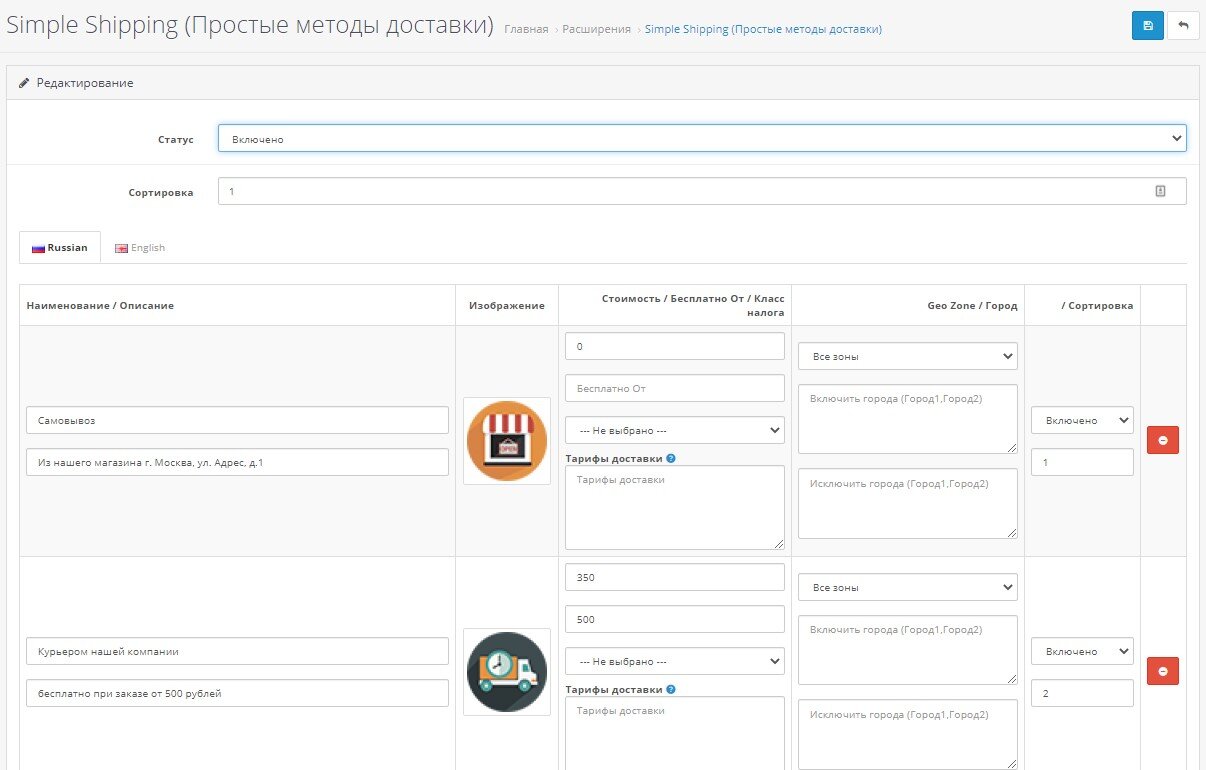Open tooltip for Тарифы доставки in courier row
Screen dimensions: 1206x770
click(671, 689)
